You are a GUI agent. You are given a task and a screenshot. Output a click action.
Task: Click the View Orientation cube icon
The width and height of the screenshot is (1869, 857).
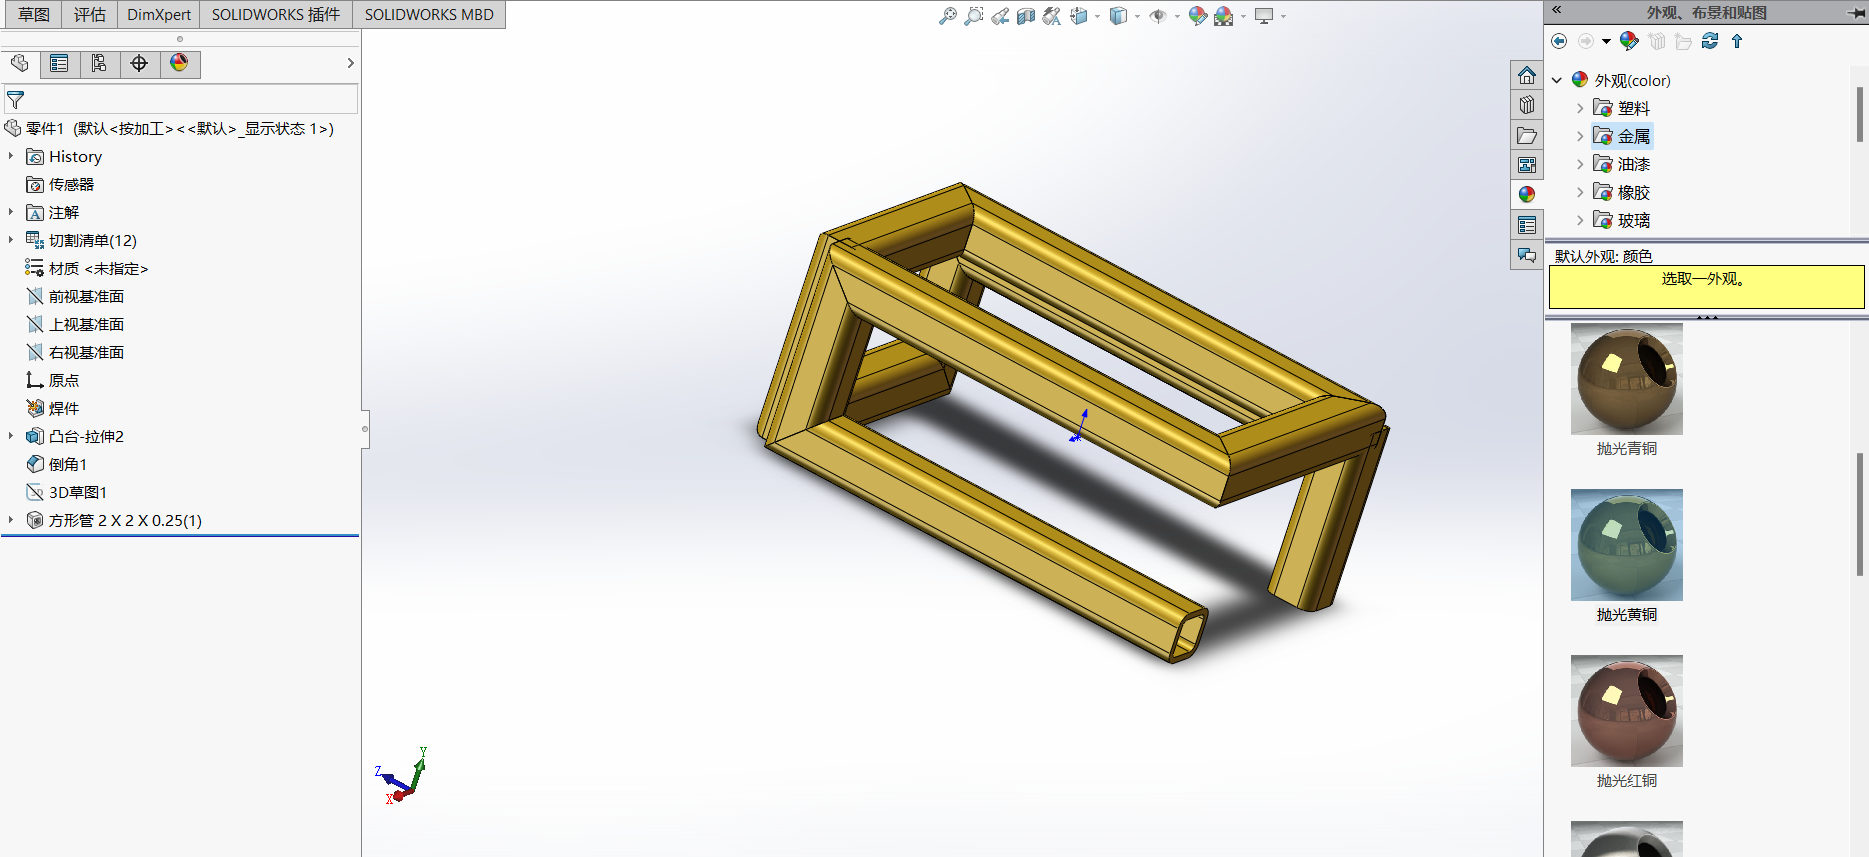point(1079,16)
